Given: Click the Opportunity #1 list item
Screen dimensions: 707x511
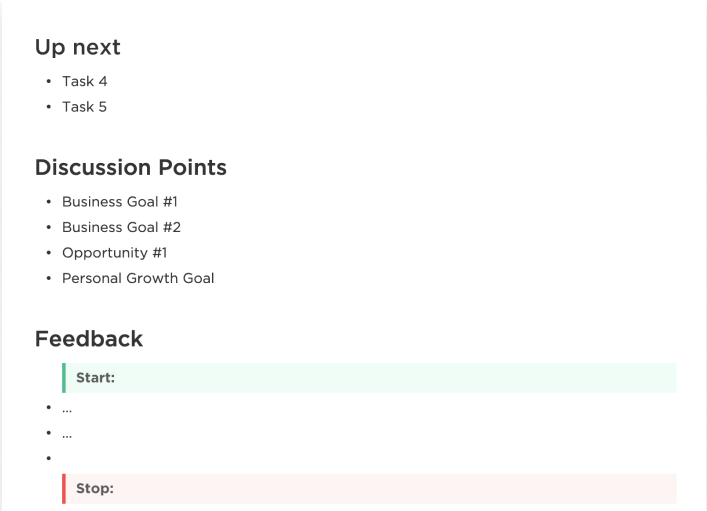Looking at the screenshot, I should (x=112, y=253).
